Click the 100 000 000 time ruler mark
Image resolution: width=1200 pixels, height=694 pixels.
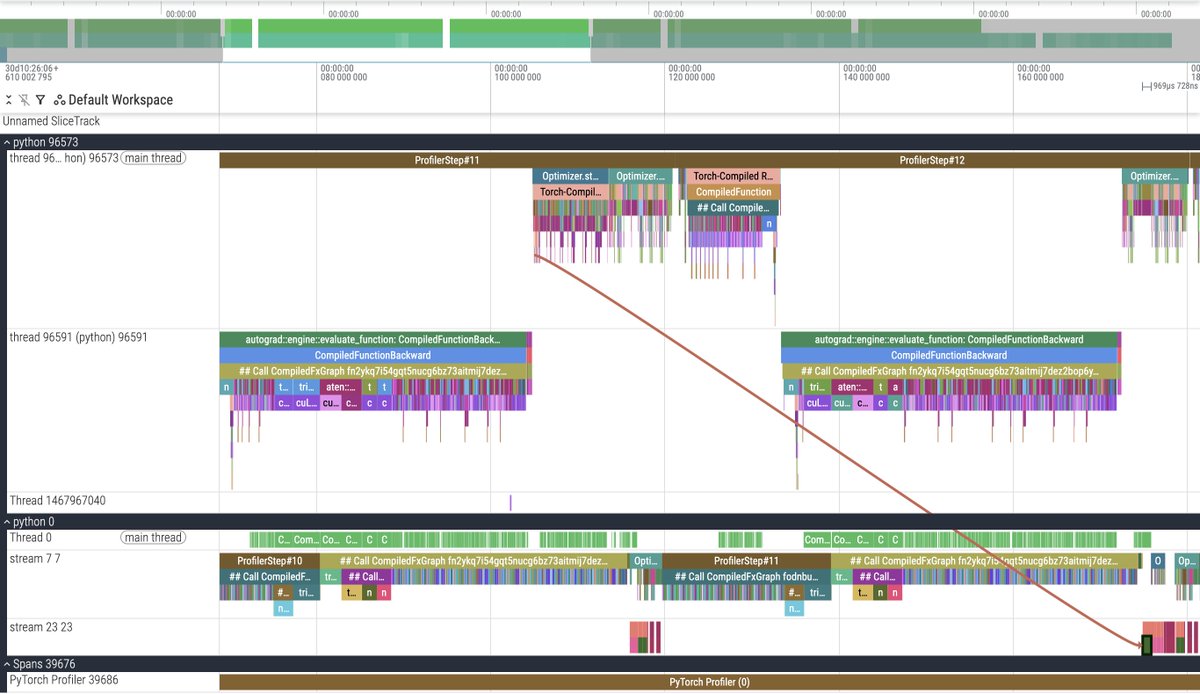coord(519,76)
